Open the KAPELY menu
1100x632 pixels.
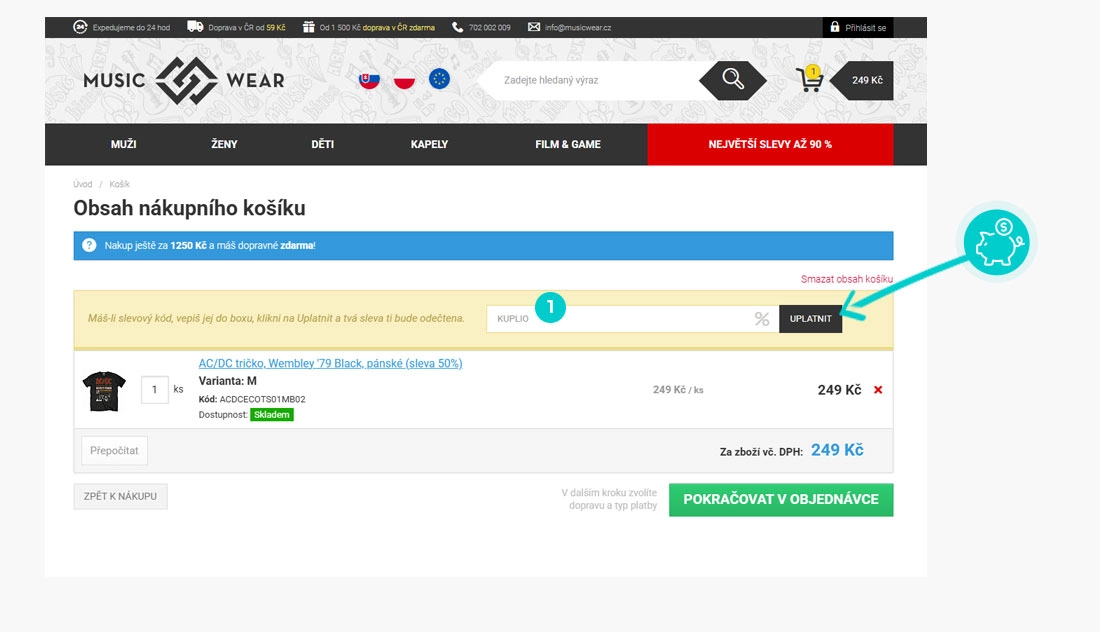click(429, 144)
